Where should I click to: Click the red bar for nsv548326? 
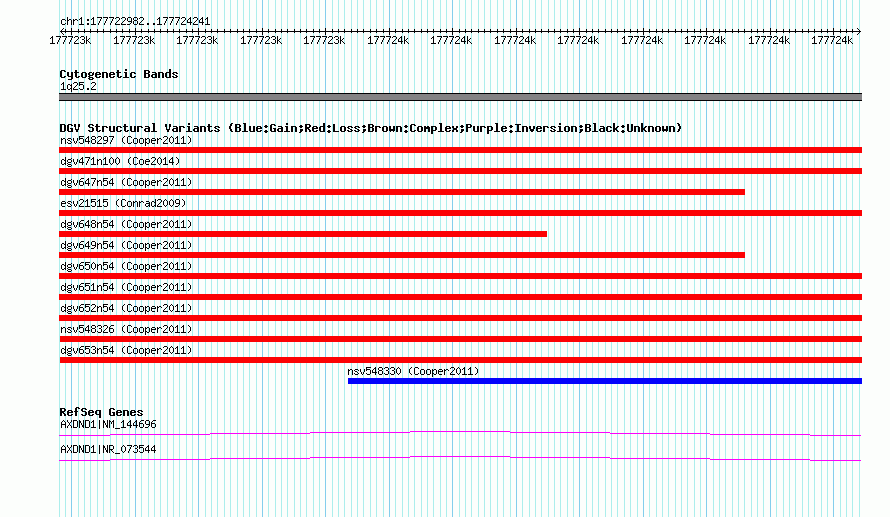pos(460,339)
